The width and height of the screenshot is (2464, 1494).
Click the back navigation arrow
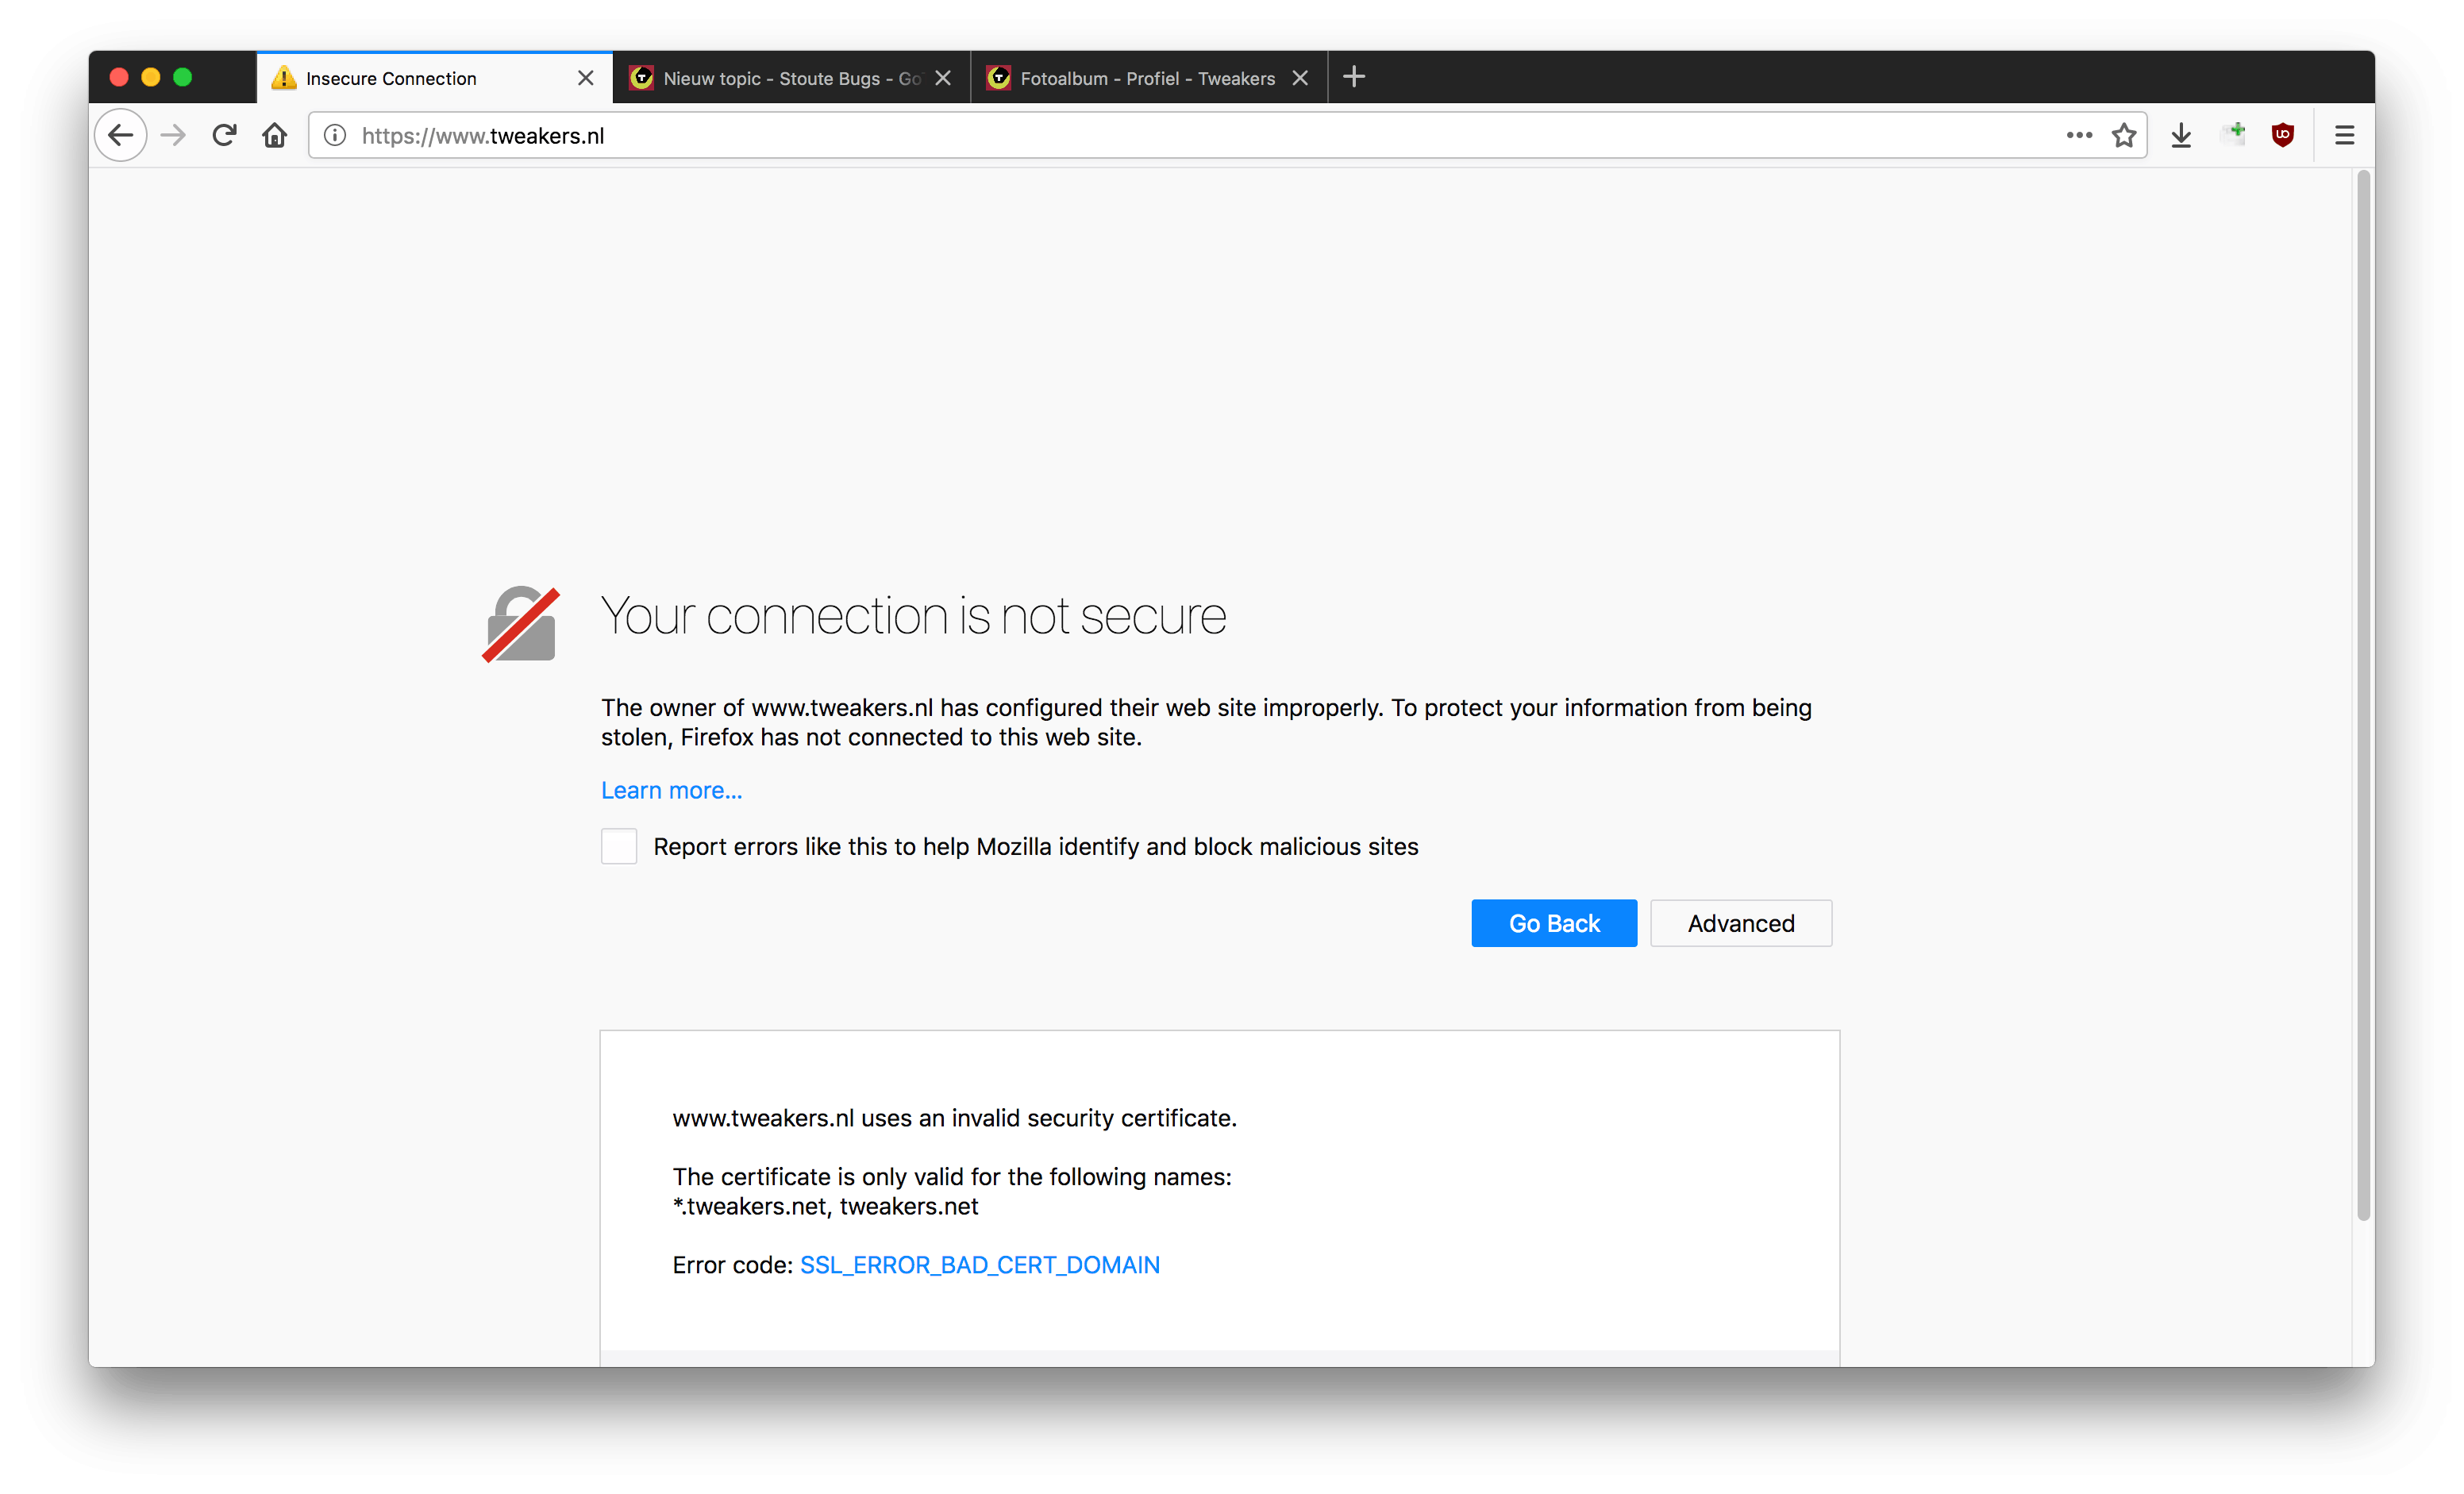[121, 135]
